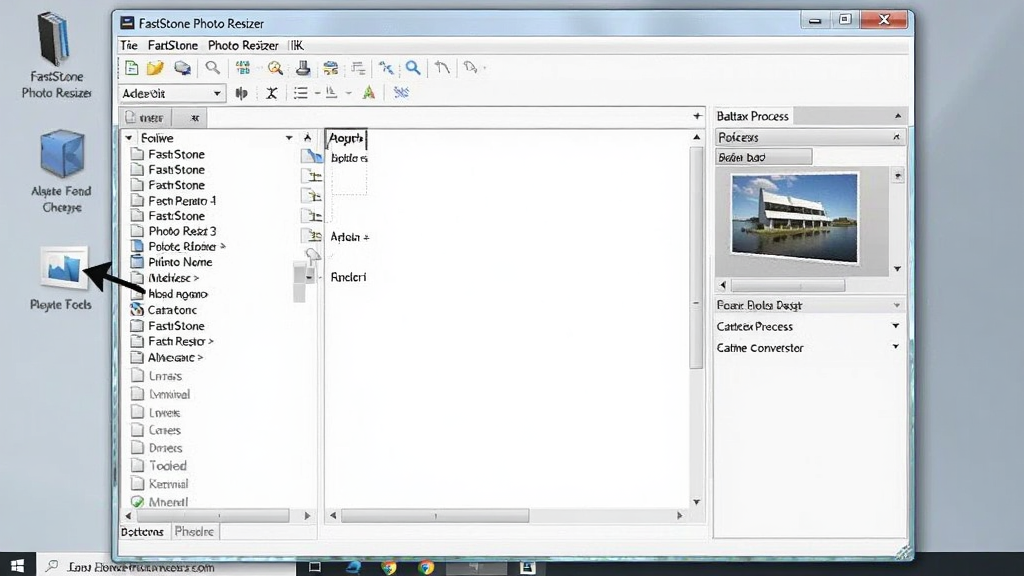This screenshot has height=576, width=1024.
Task: Click the teal grid toolbar icon
Action: coord(243,68)
